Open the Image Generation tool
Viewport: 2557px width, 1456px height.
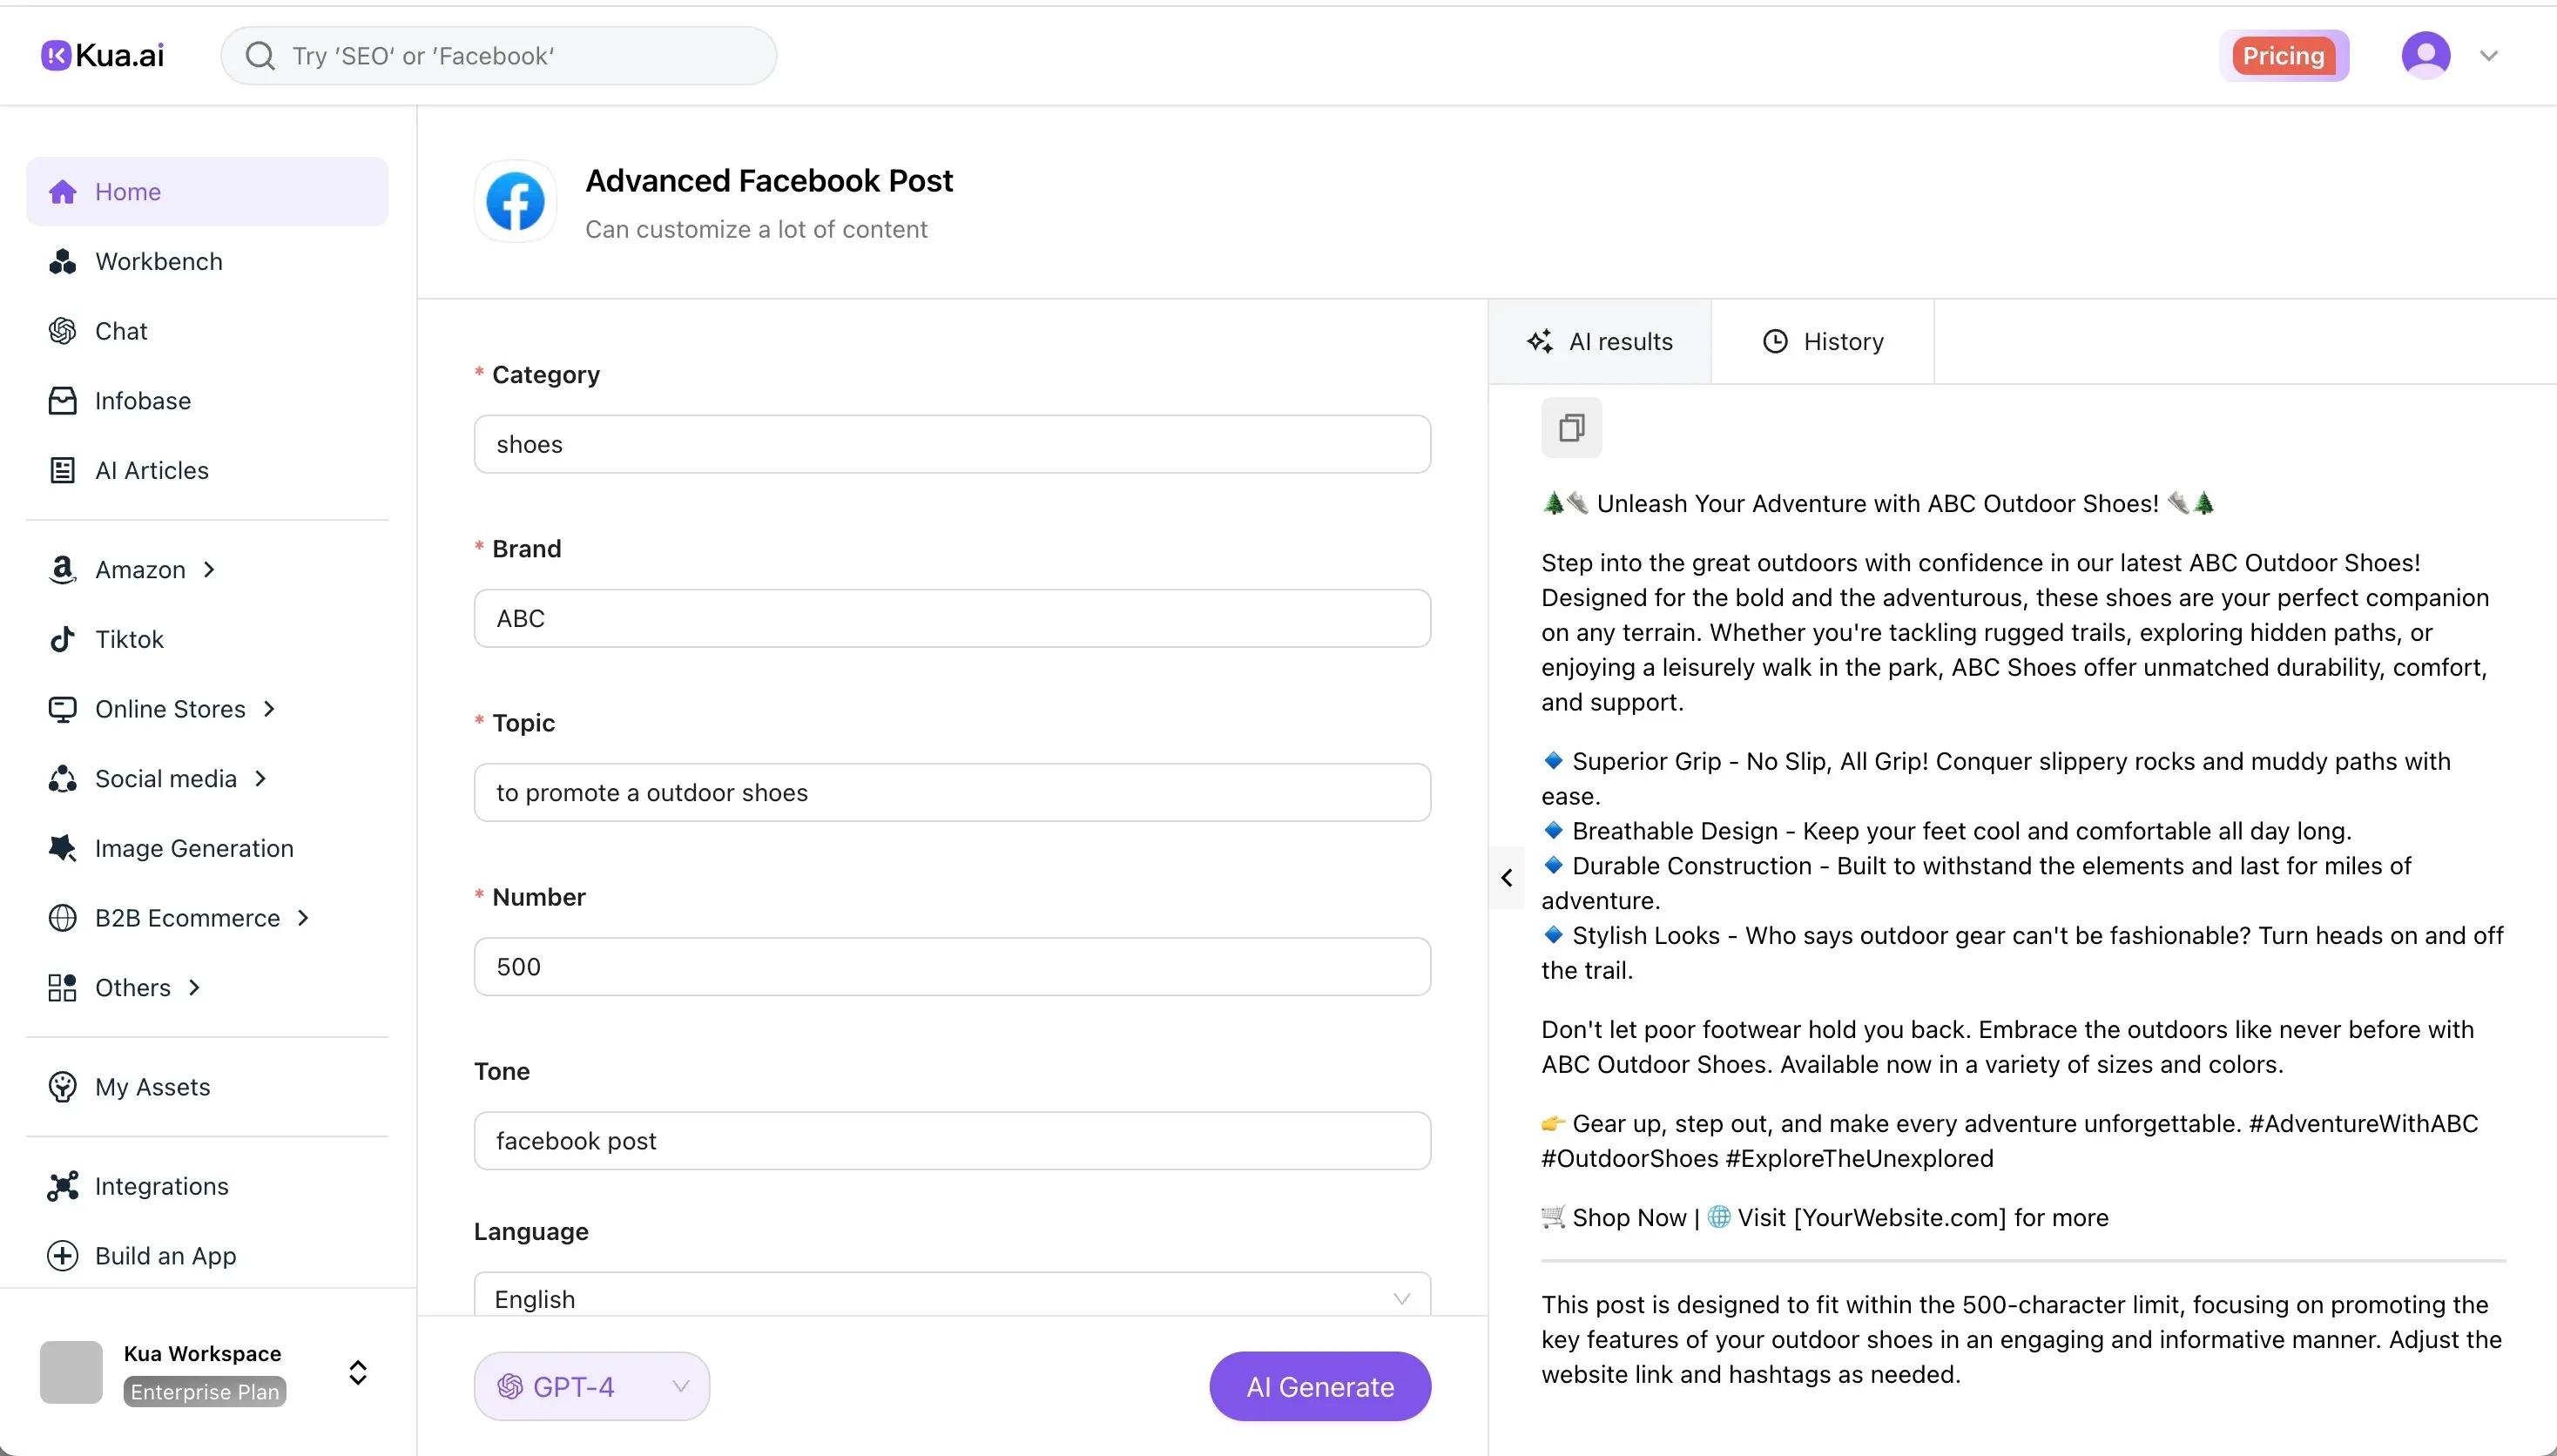tap(193, 847)
